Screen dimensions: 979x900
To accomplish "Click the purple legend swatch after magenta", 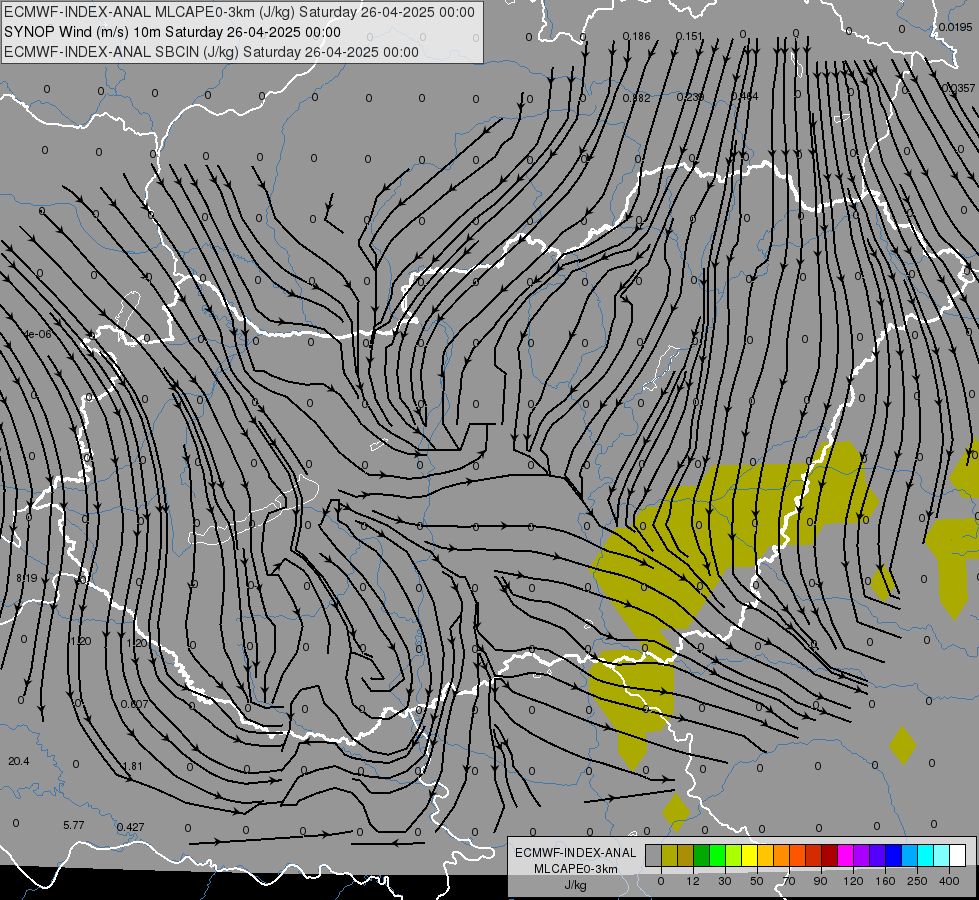I will (x=862, y=855).
